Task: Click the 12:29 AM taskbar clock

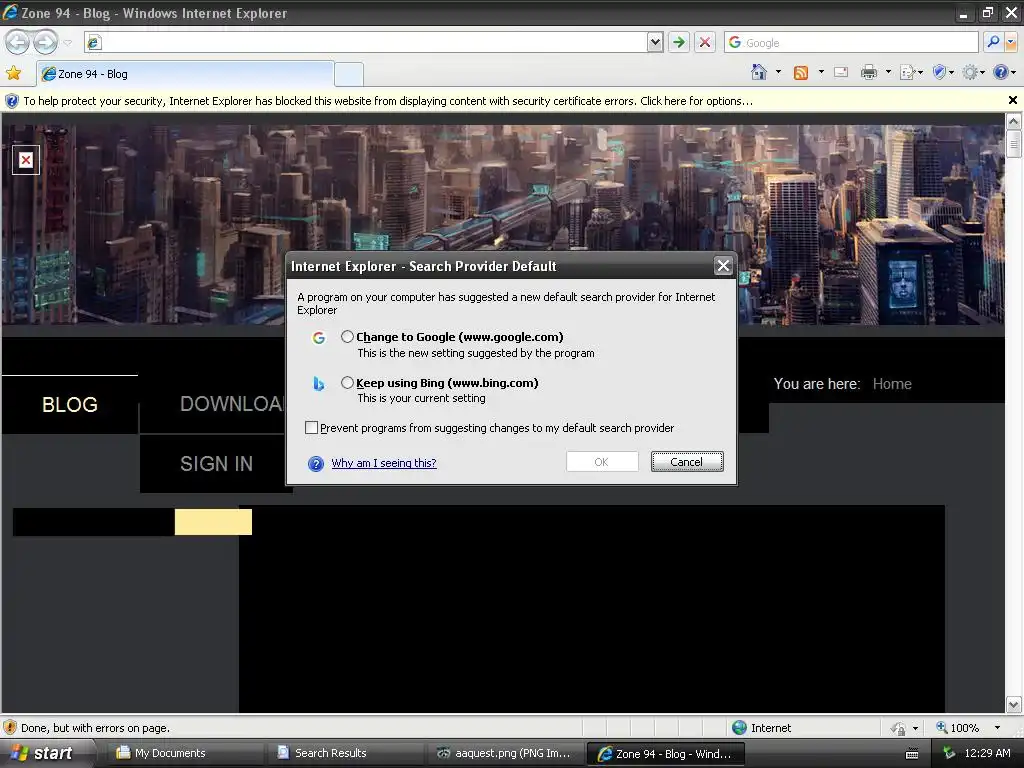Action: [x=987, y=753]
